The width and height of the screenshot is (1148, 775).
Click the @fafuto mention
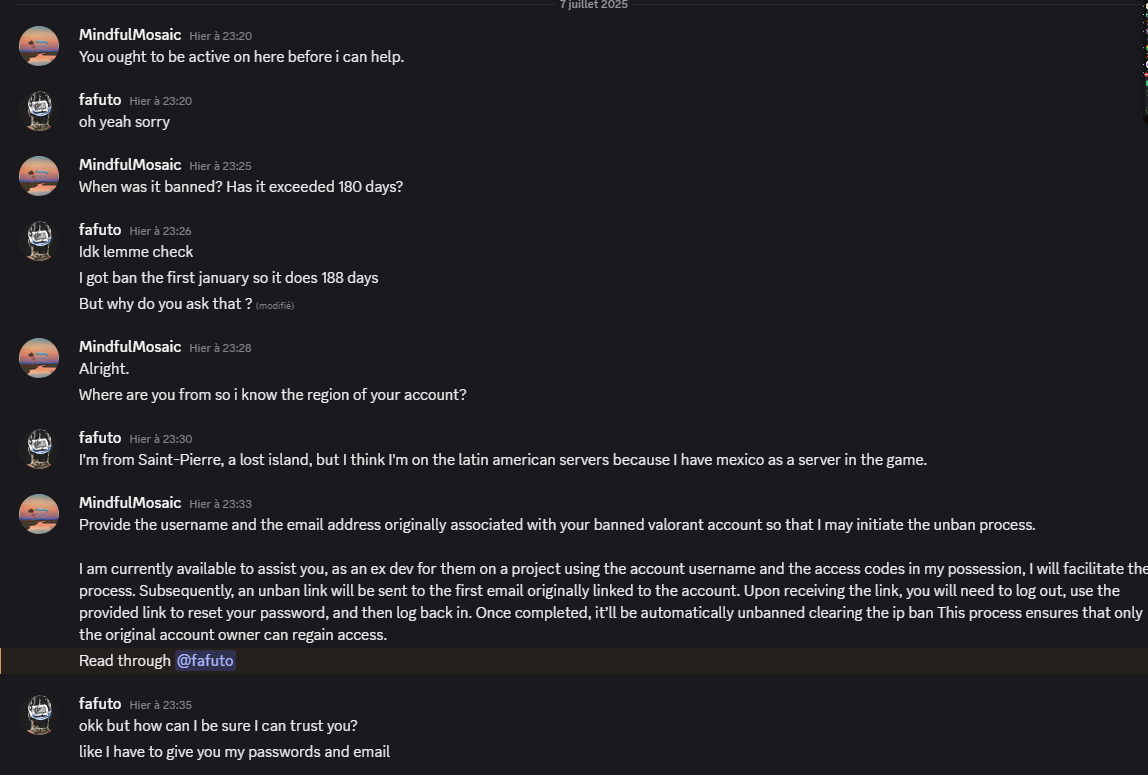tap(205, 660)
